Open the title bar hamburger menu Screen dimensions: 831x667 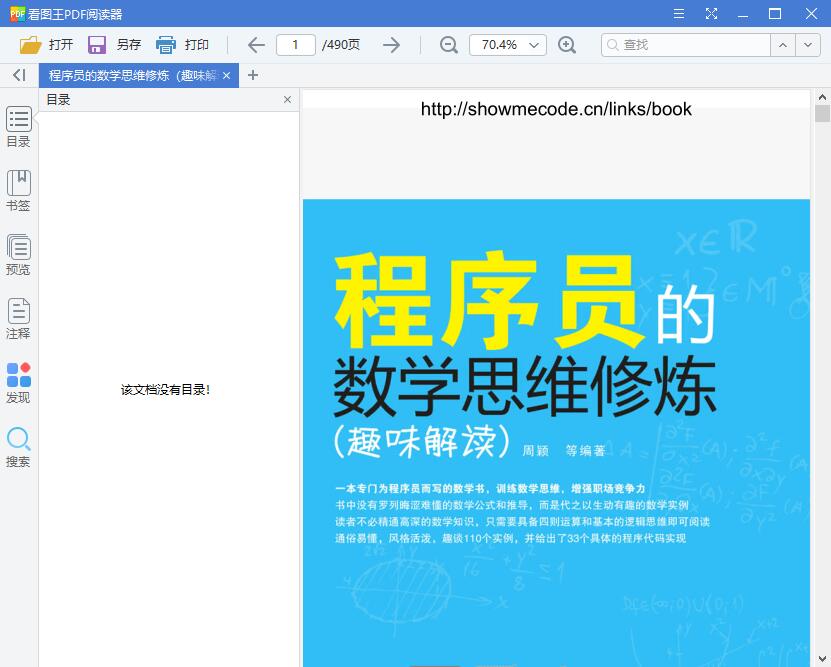click(679, 14)
